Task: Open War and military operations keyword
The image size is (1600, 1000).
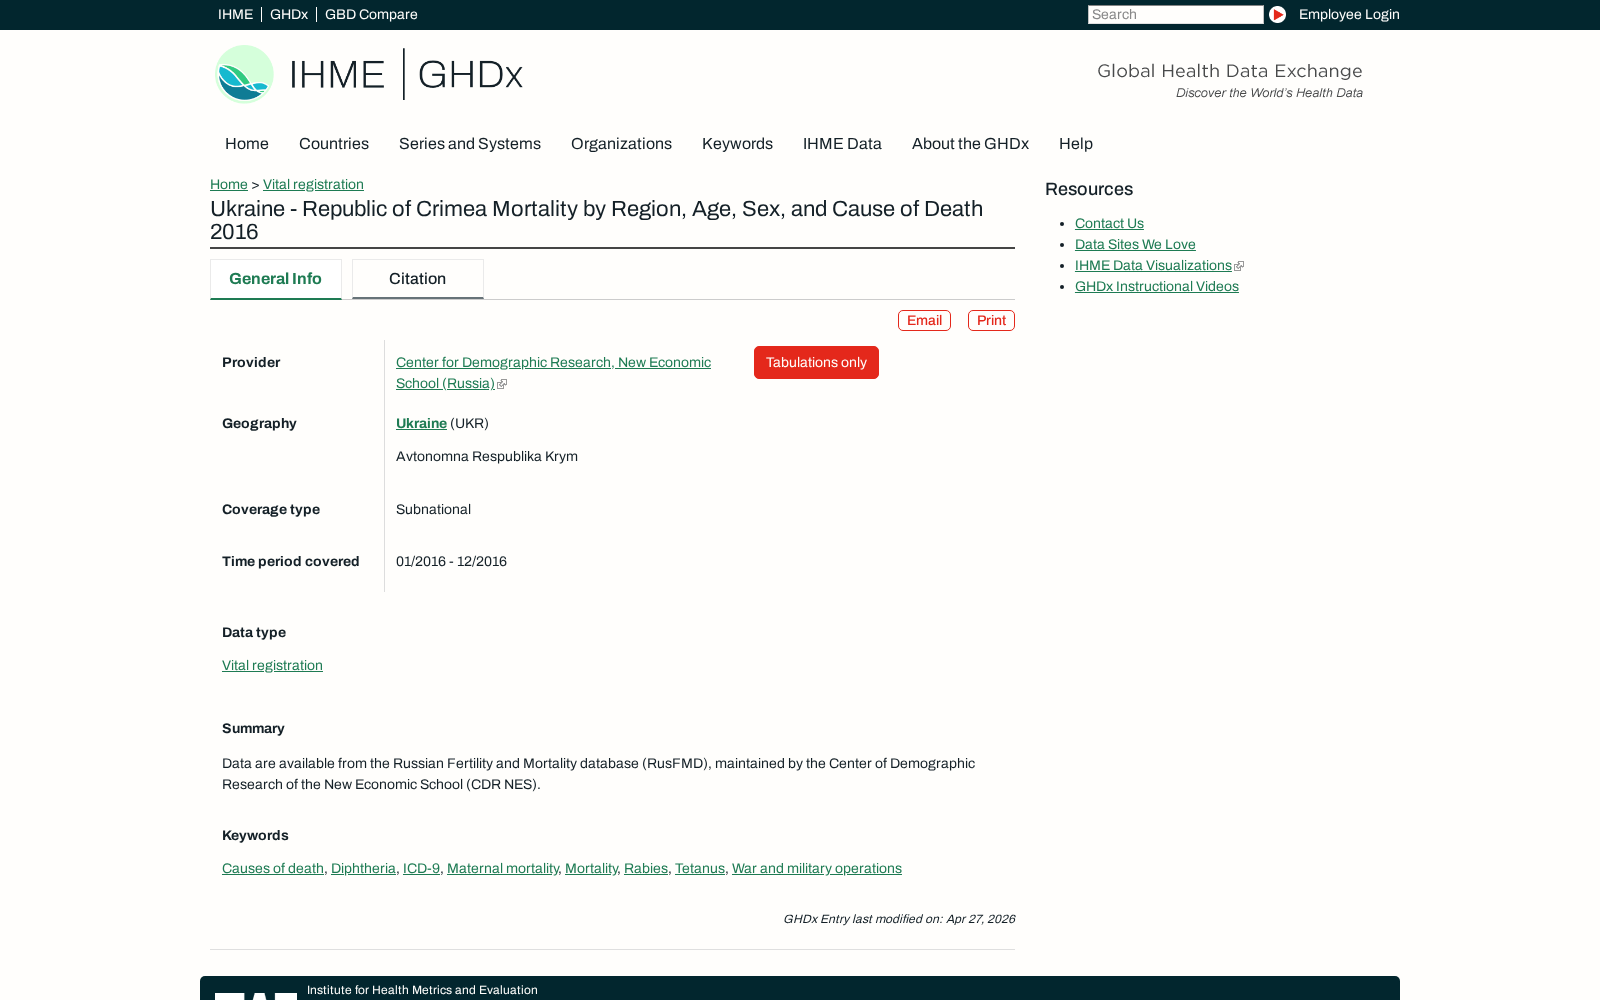Action: click(817, 868)
